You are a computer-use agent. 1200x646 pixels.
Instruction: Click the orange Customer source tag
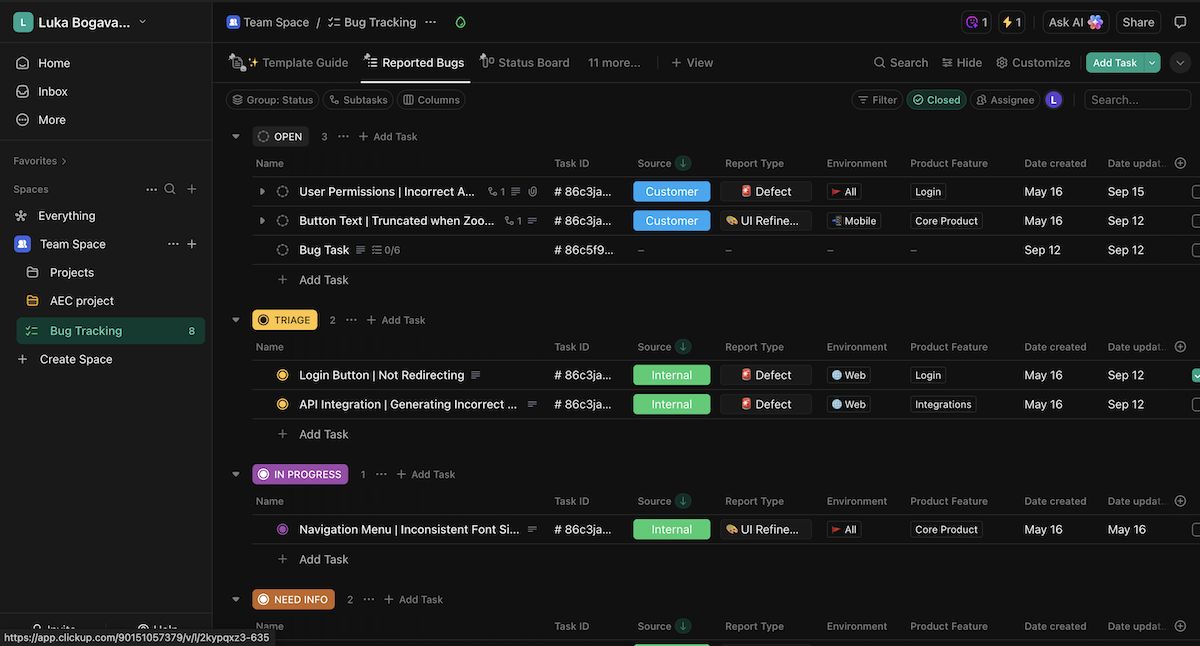click(x=671, y=191)
